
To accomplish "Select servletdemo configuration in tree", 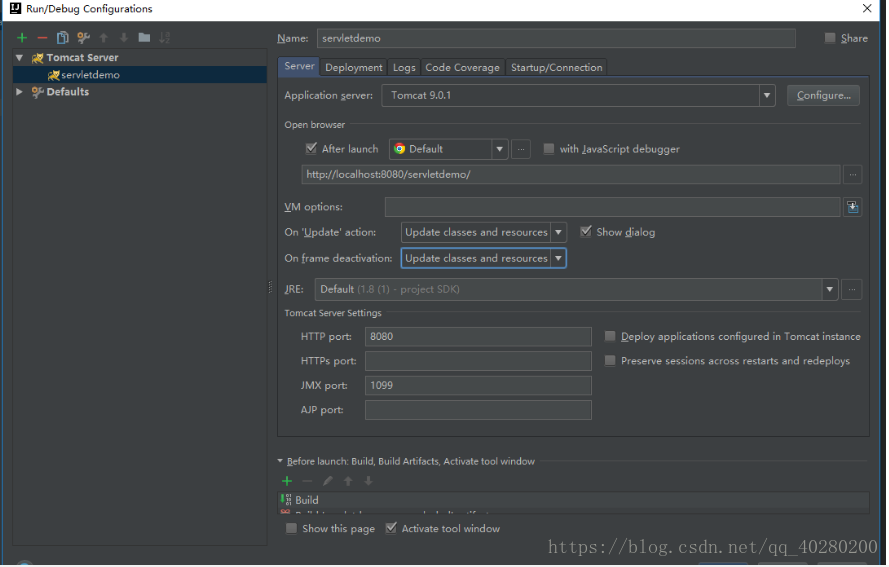I will tap(139, 75).
